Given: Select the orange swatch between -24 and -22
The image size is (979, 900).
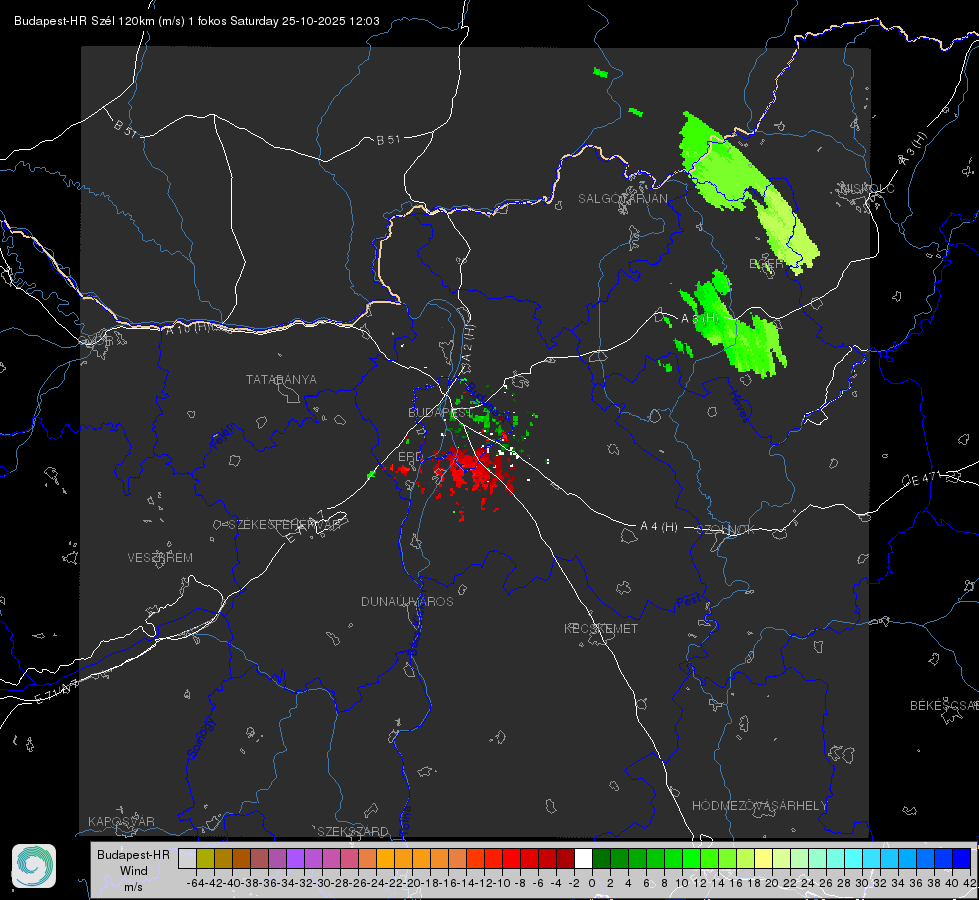Looking at the screenshot, I should [x=385, y=858].
